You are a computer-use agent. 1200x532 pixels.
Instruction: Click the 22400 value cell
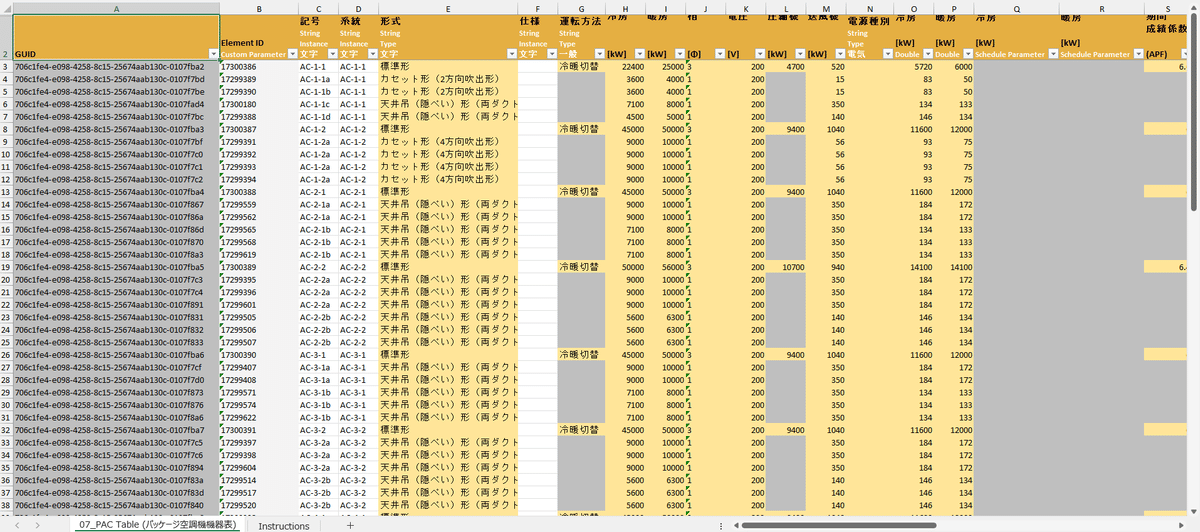(x=626, y=66)
